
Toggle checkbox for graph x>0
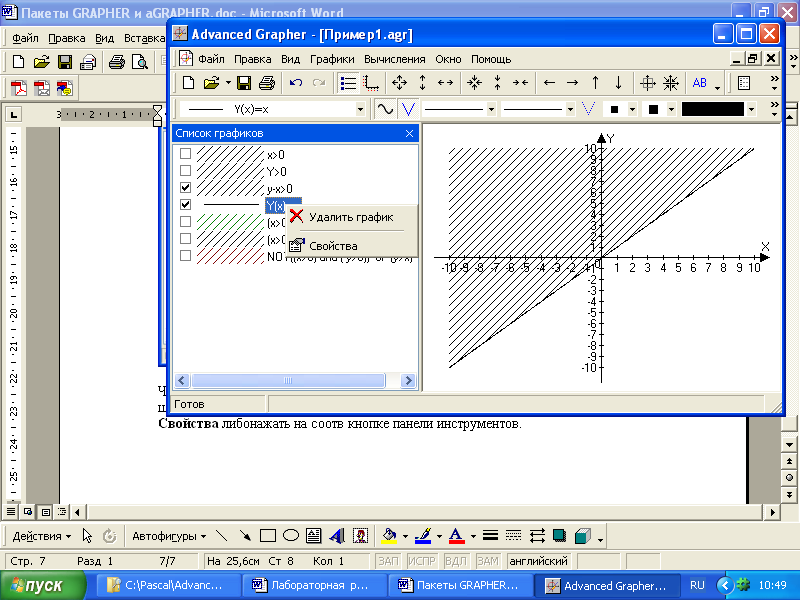coord(185,154)
